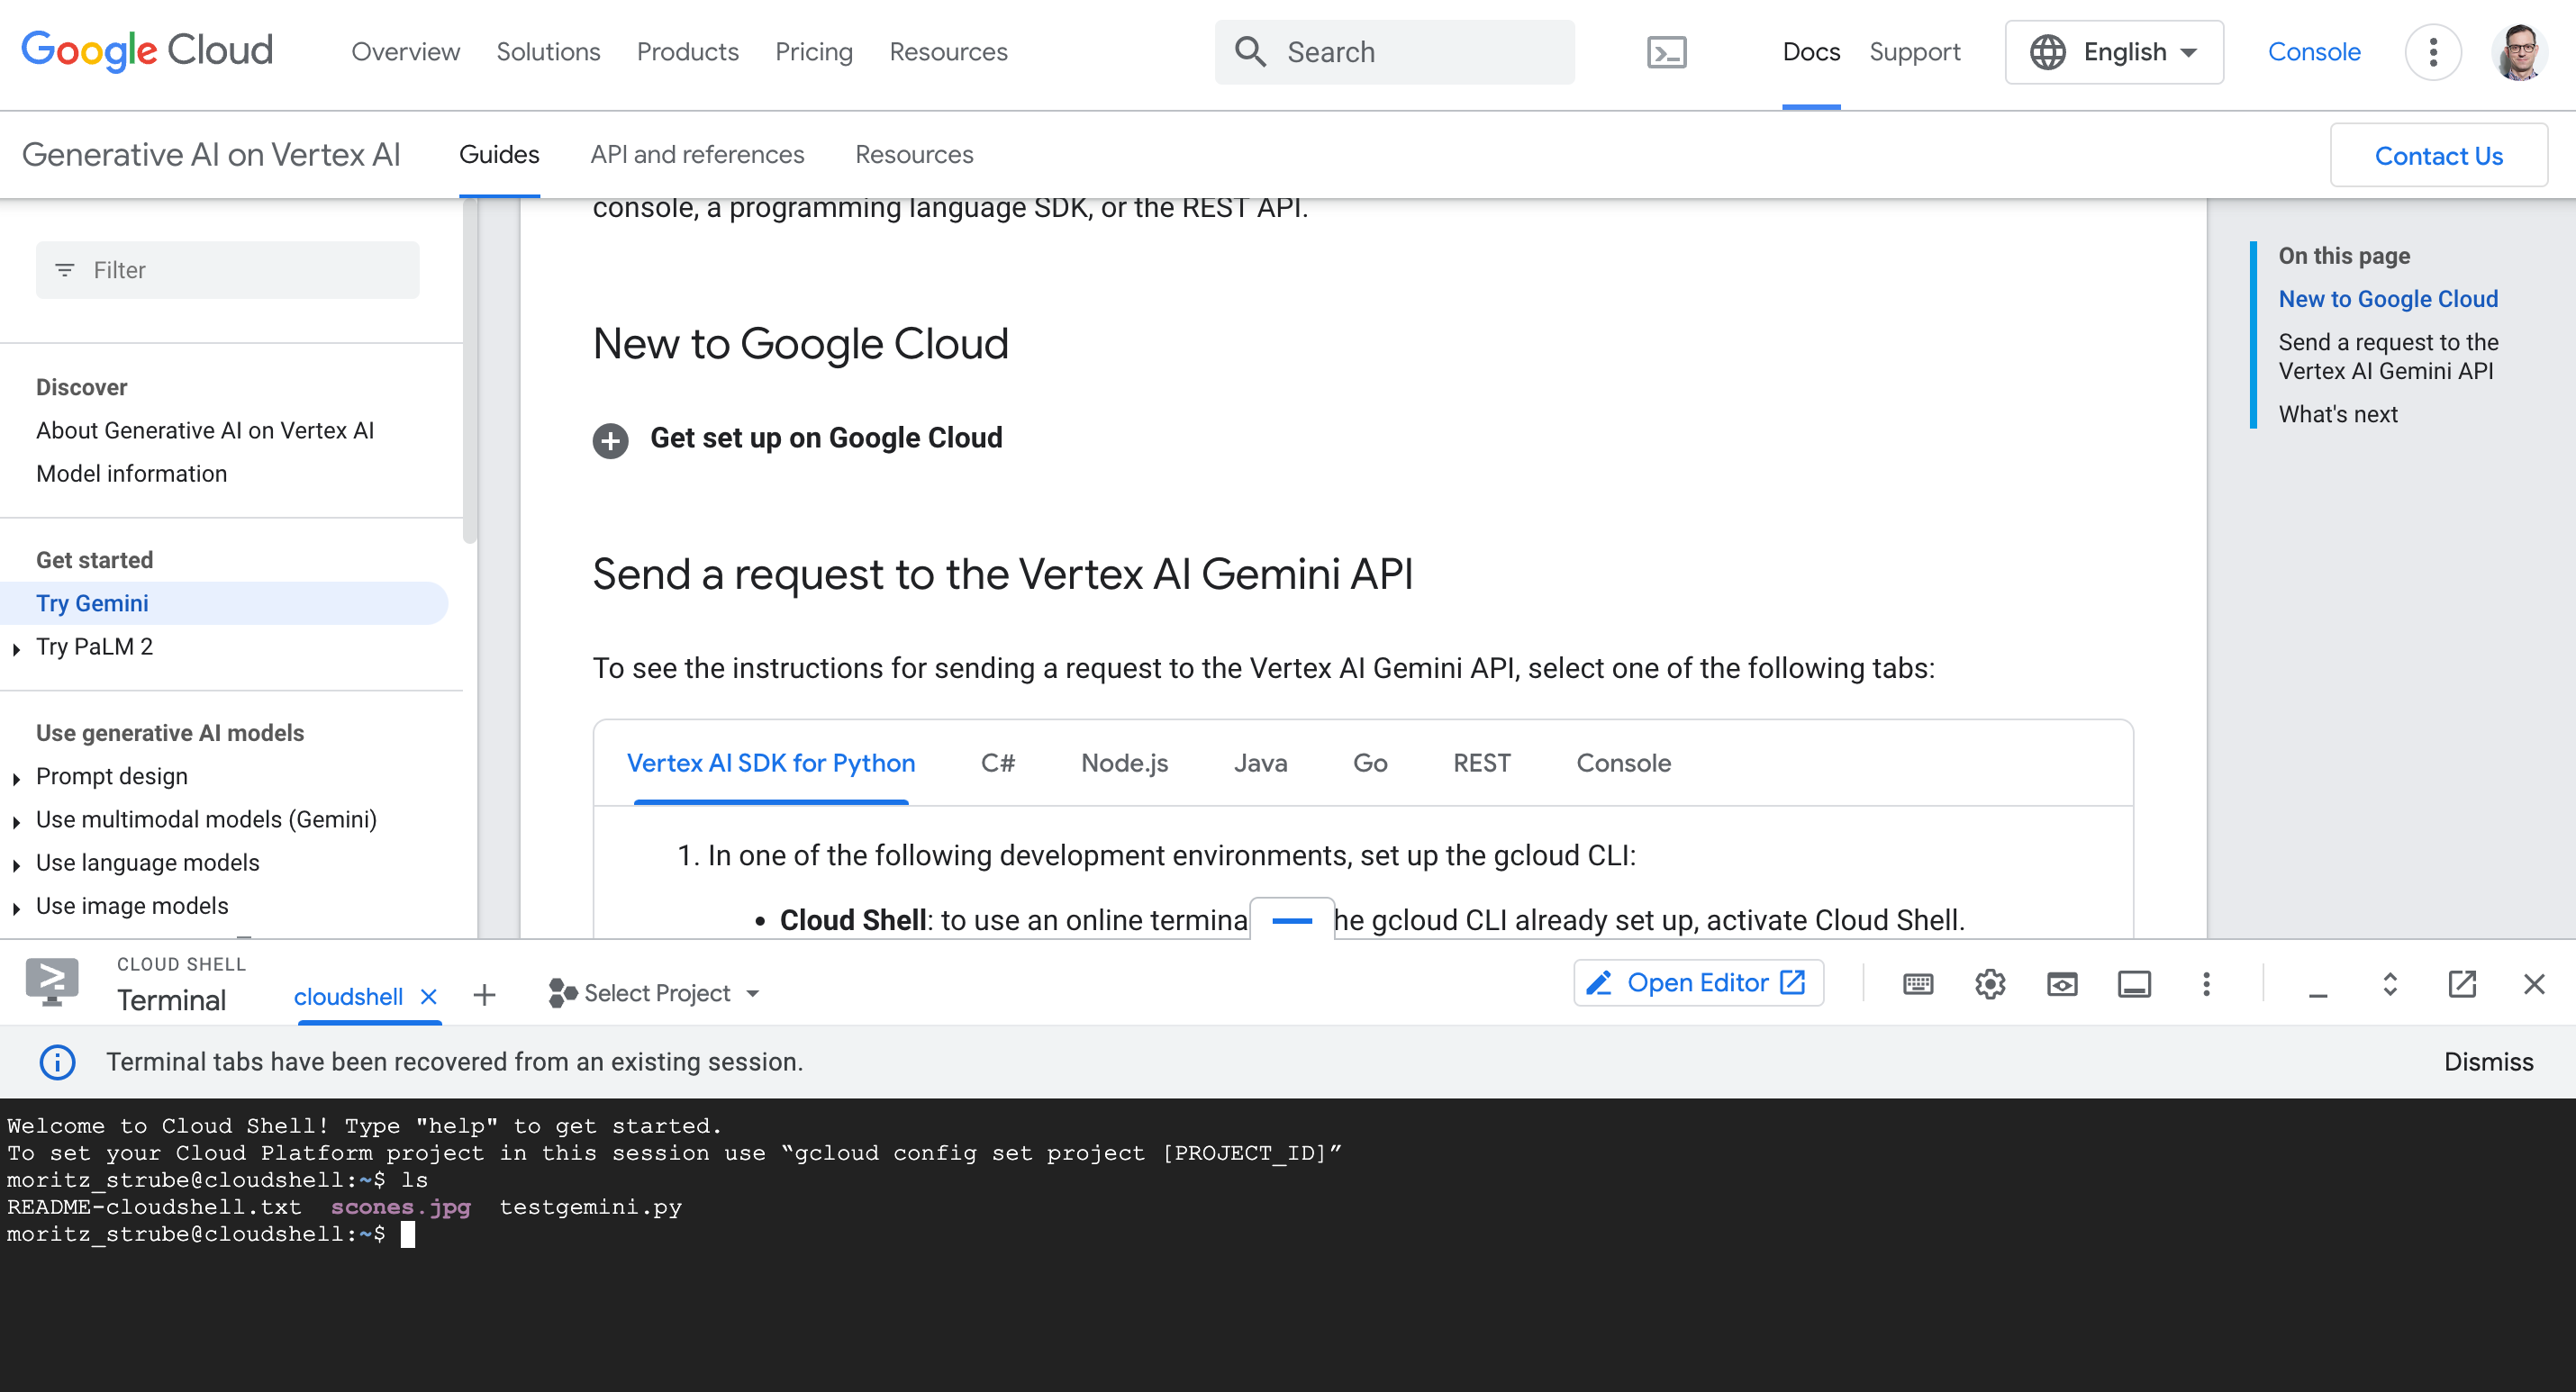The image size is (2576, 1392).
Task: Open Cloud Shell in new window
Action: (2462, 984)
